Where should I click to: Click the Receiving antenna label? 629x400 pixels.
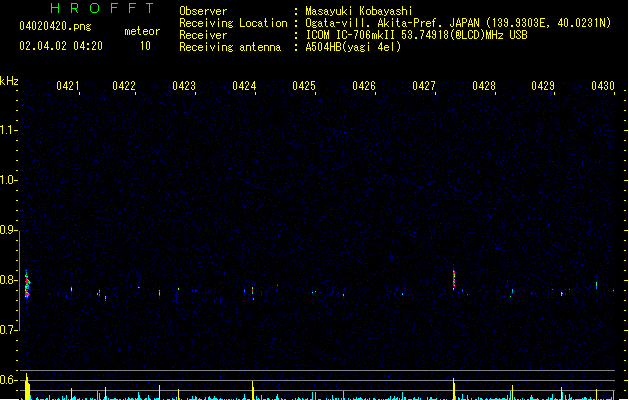(230, 47)
